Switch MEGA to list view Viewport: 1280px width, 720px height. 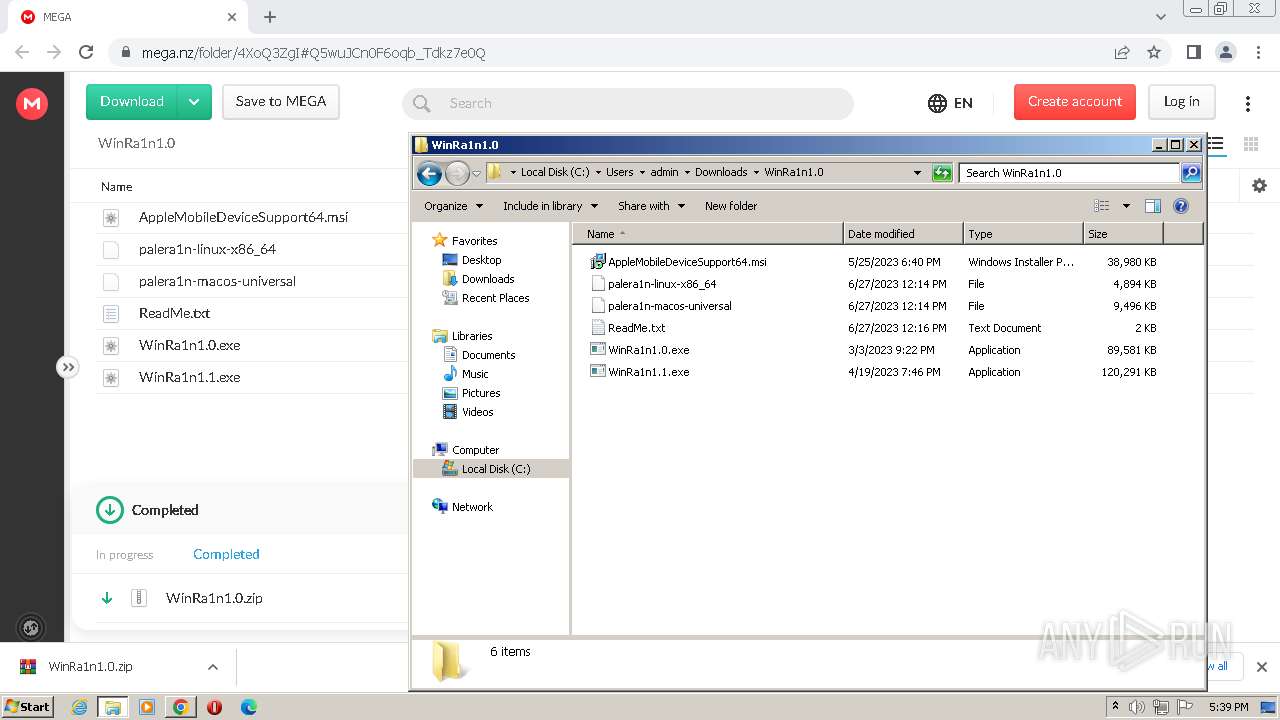[x=1216, y=144]
